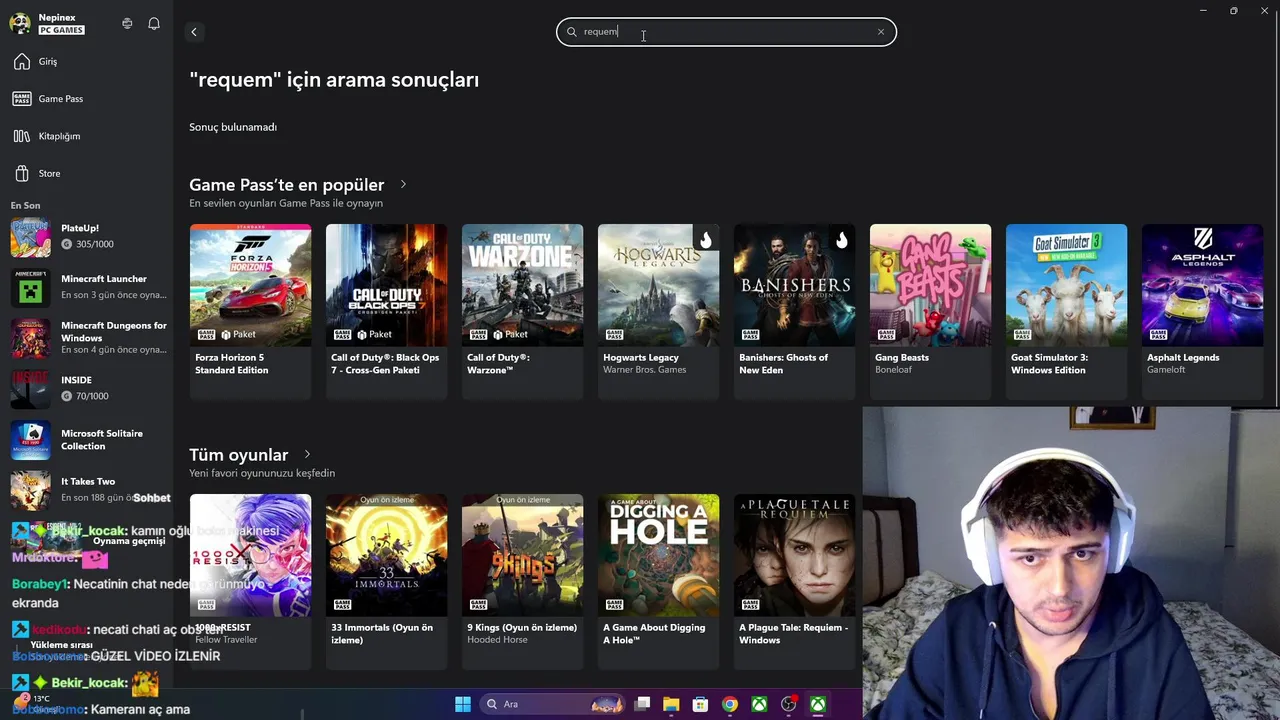Image resolution: width=1280 pixels, height=720 pixels.
Task: Expand 'Game Pass'te en popüler' chevron
Action: click(x=403, y=184)
